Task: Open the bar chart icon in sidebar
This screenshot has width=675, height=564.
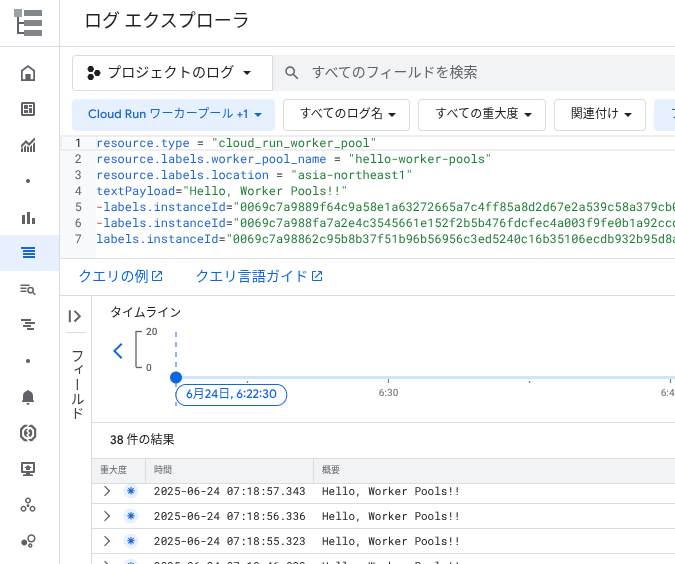Action: [x=28, y=218]
